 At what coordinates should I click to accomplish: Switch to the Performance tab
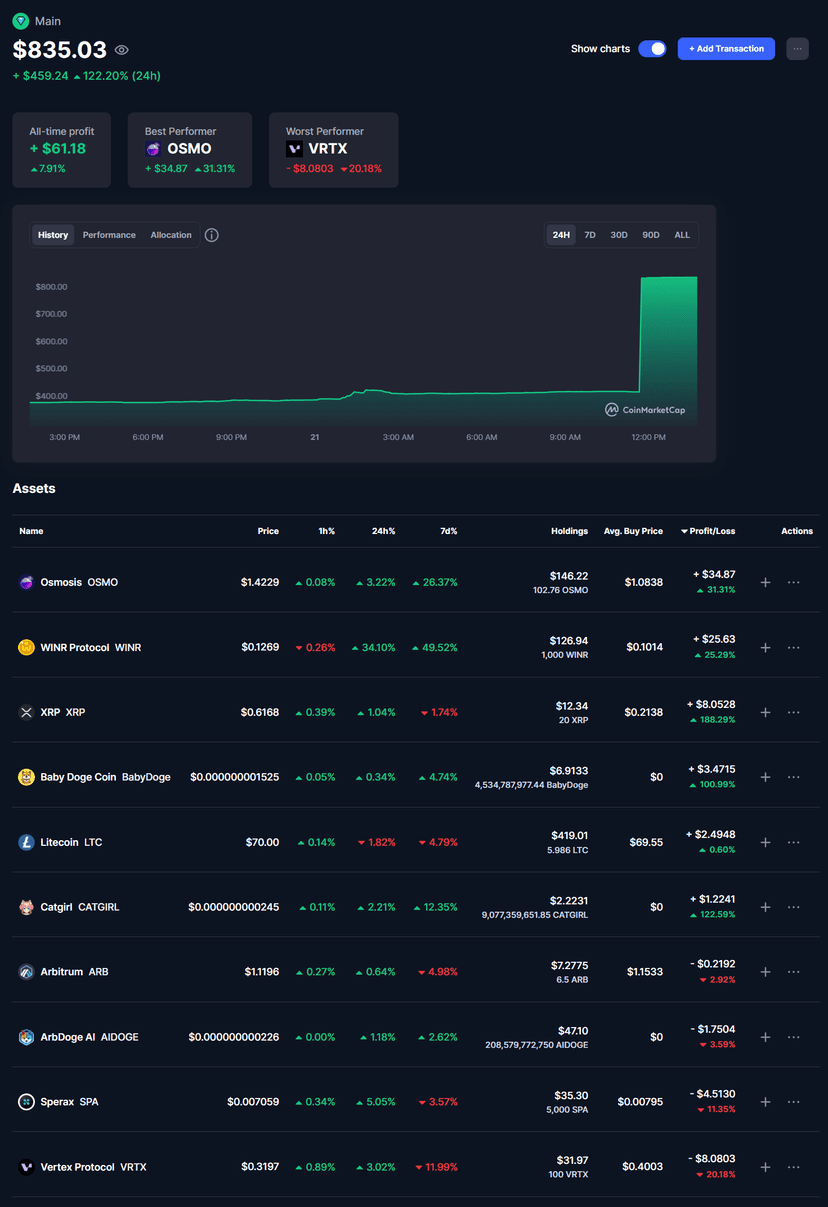click(109, 235)
